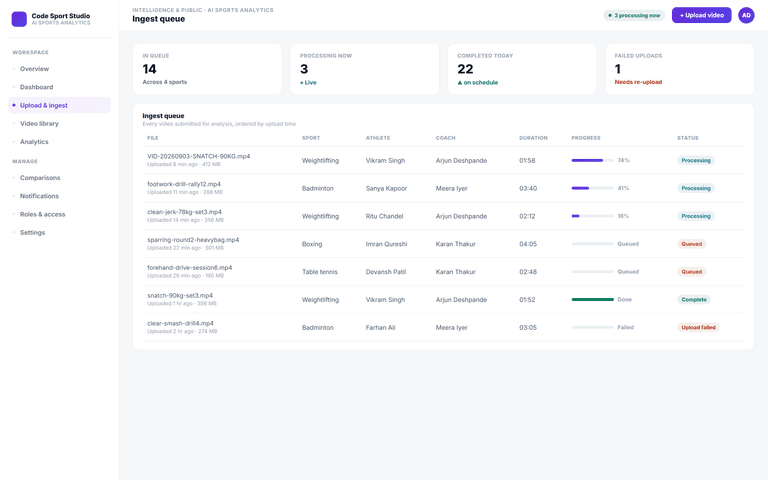Image resolution: width=768 pixels, height=480 pixels.
Task: Click athlete Devansh Patil
Action: tap(385, 272)
